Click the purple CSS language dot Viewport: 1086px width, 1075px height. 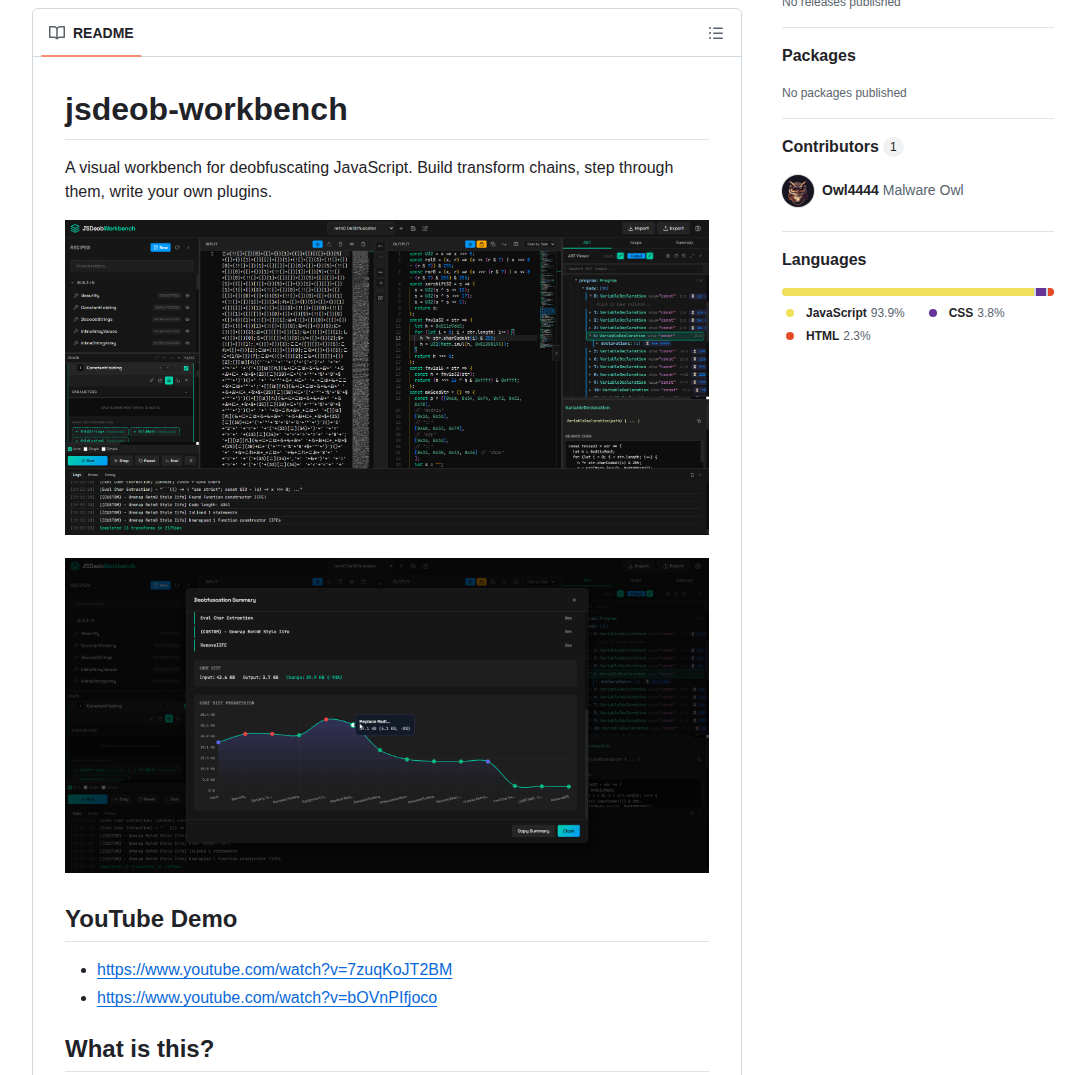click(932, 312)
